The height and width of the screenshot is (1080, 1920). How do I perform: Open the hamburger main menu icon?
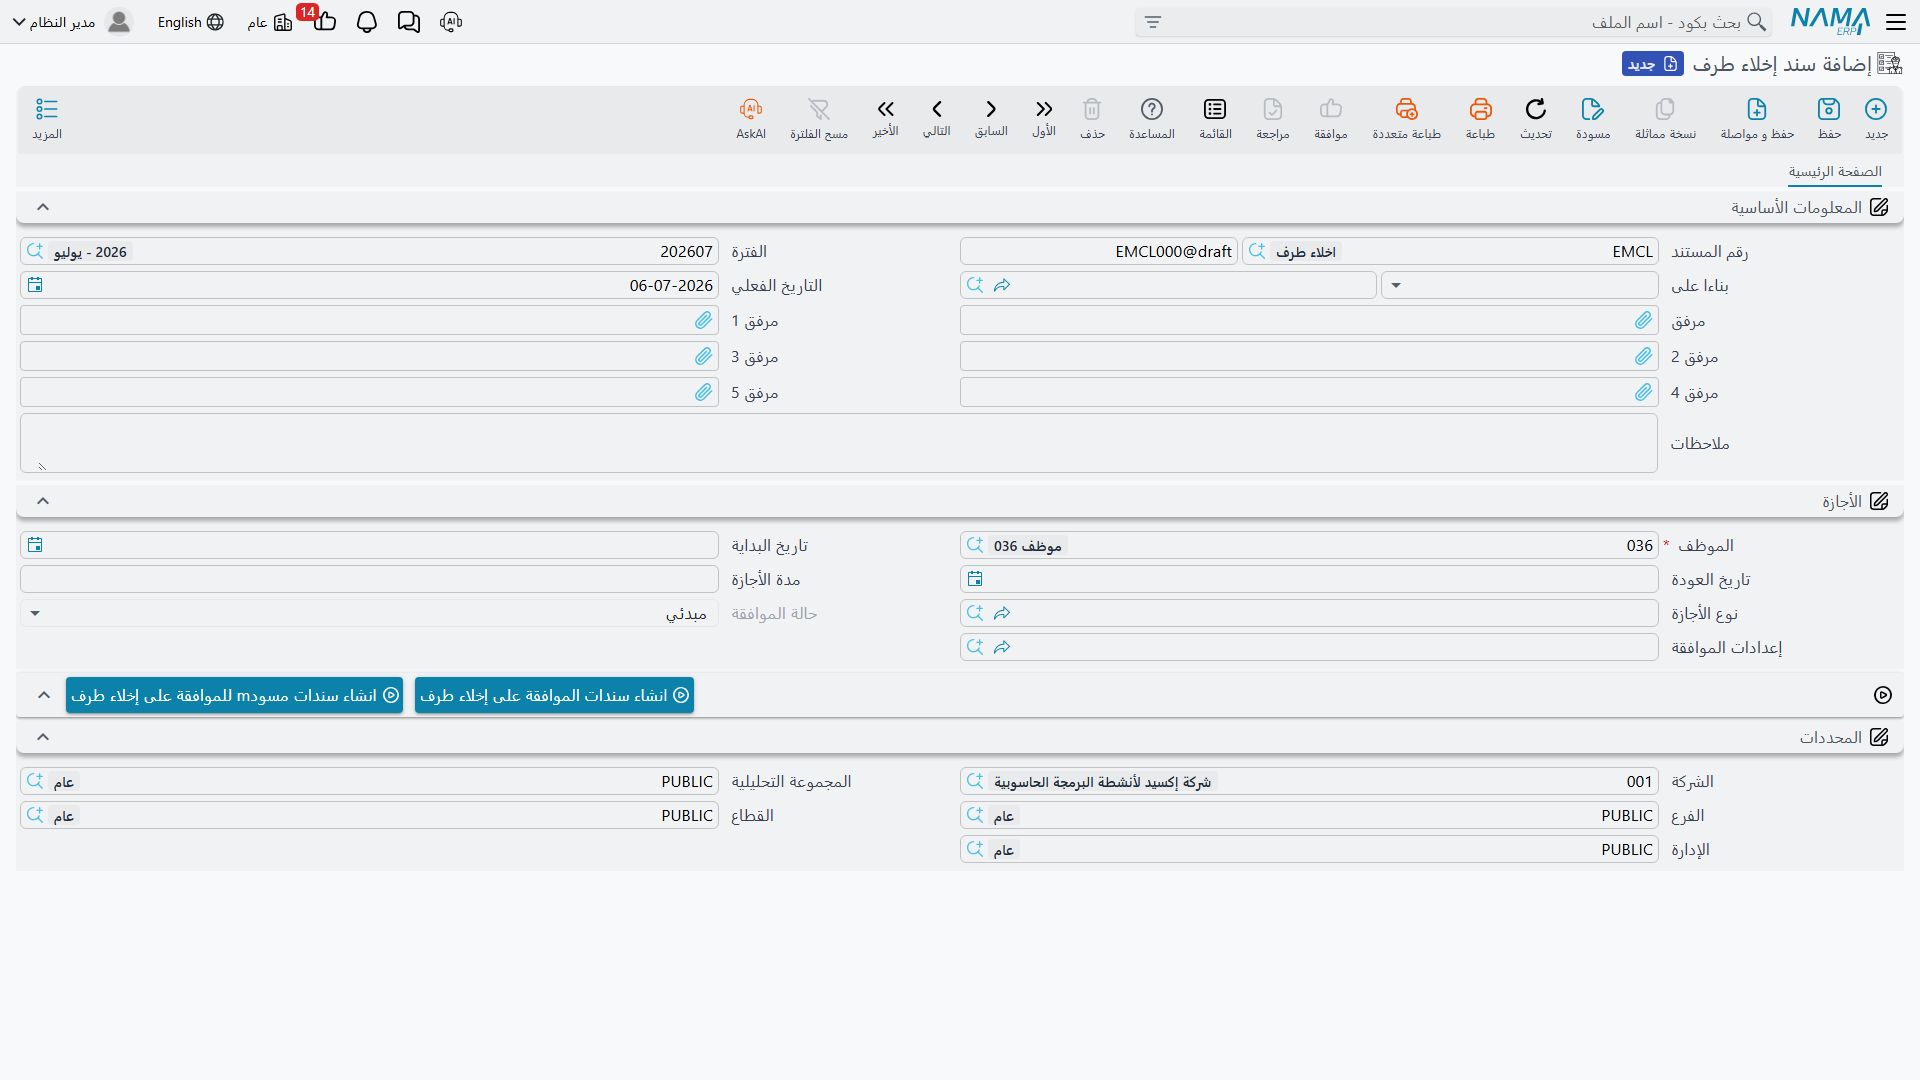click(1896, 22)
